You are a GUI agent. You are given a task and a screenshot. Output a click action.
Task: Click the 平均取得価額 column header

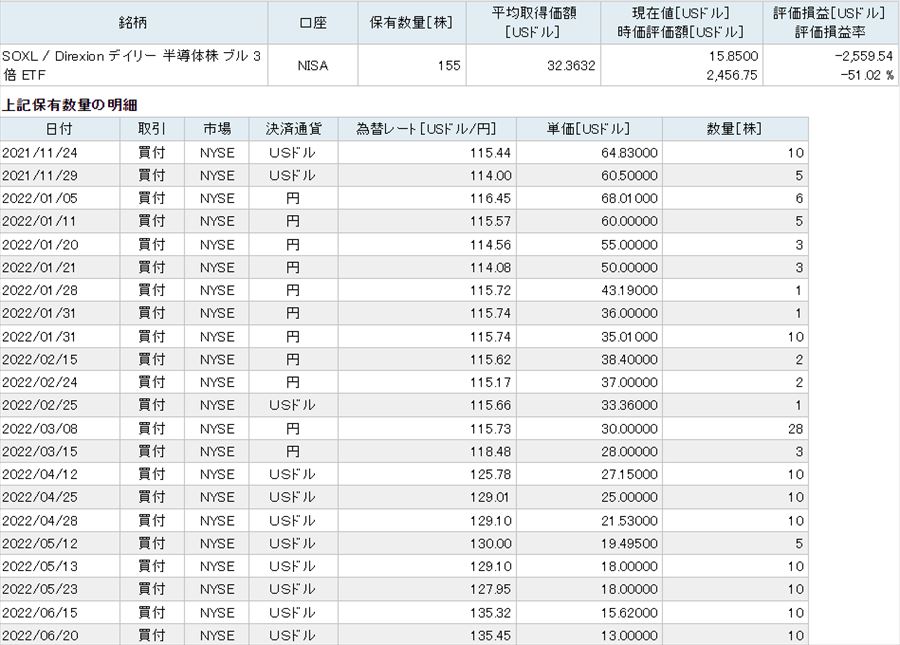click(533, 22)
